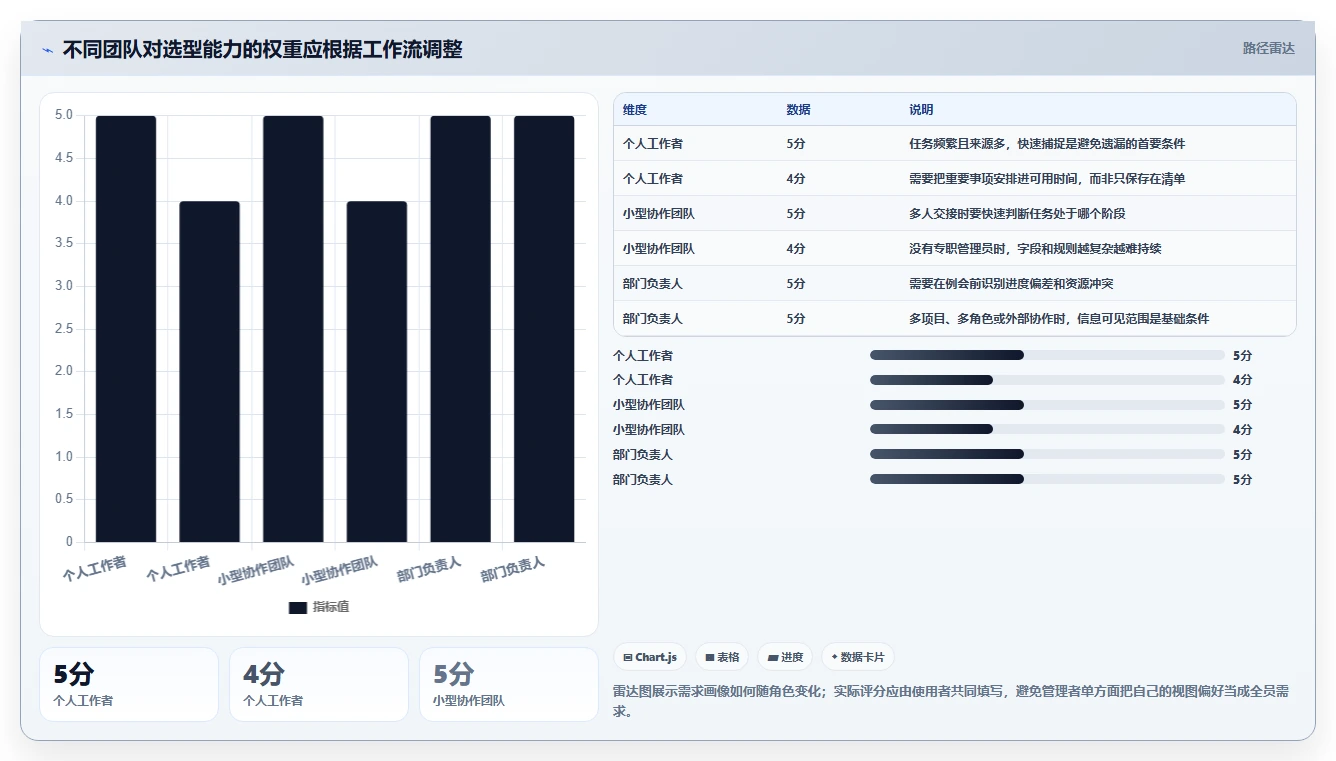Select the row 多项目、多角色或外部协作时

tap(955, 319)
